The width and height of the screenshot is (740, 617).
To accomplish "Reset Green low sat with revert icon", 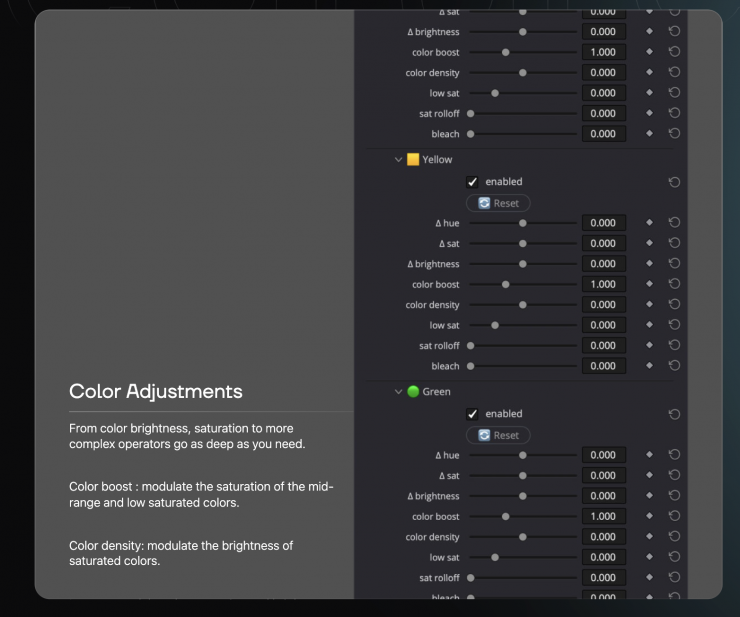I will click(x=674, y=557).
